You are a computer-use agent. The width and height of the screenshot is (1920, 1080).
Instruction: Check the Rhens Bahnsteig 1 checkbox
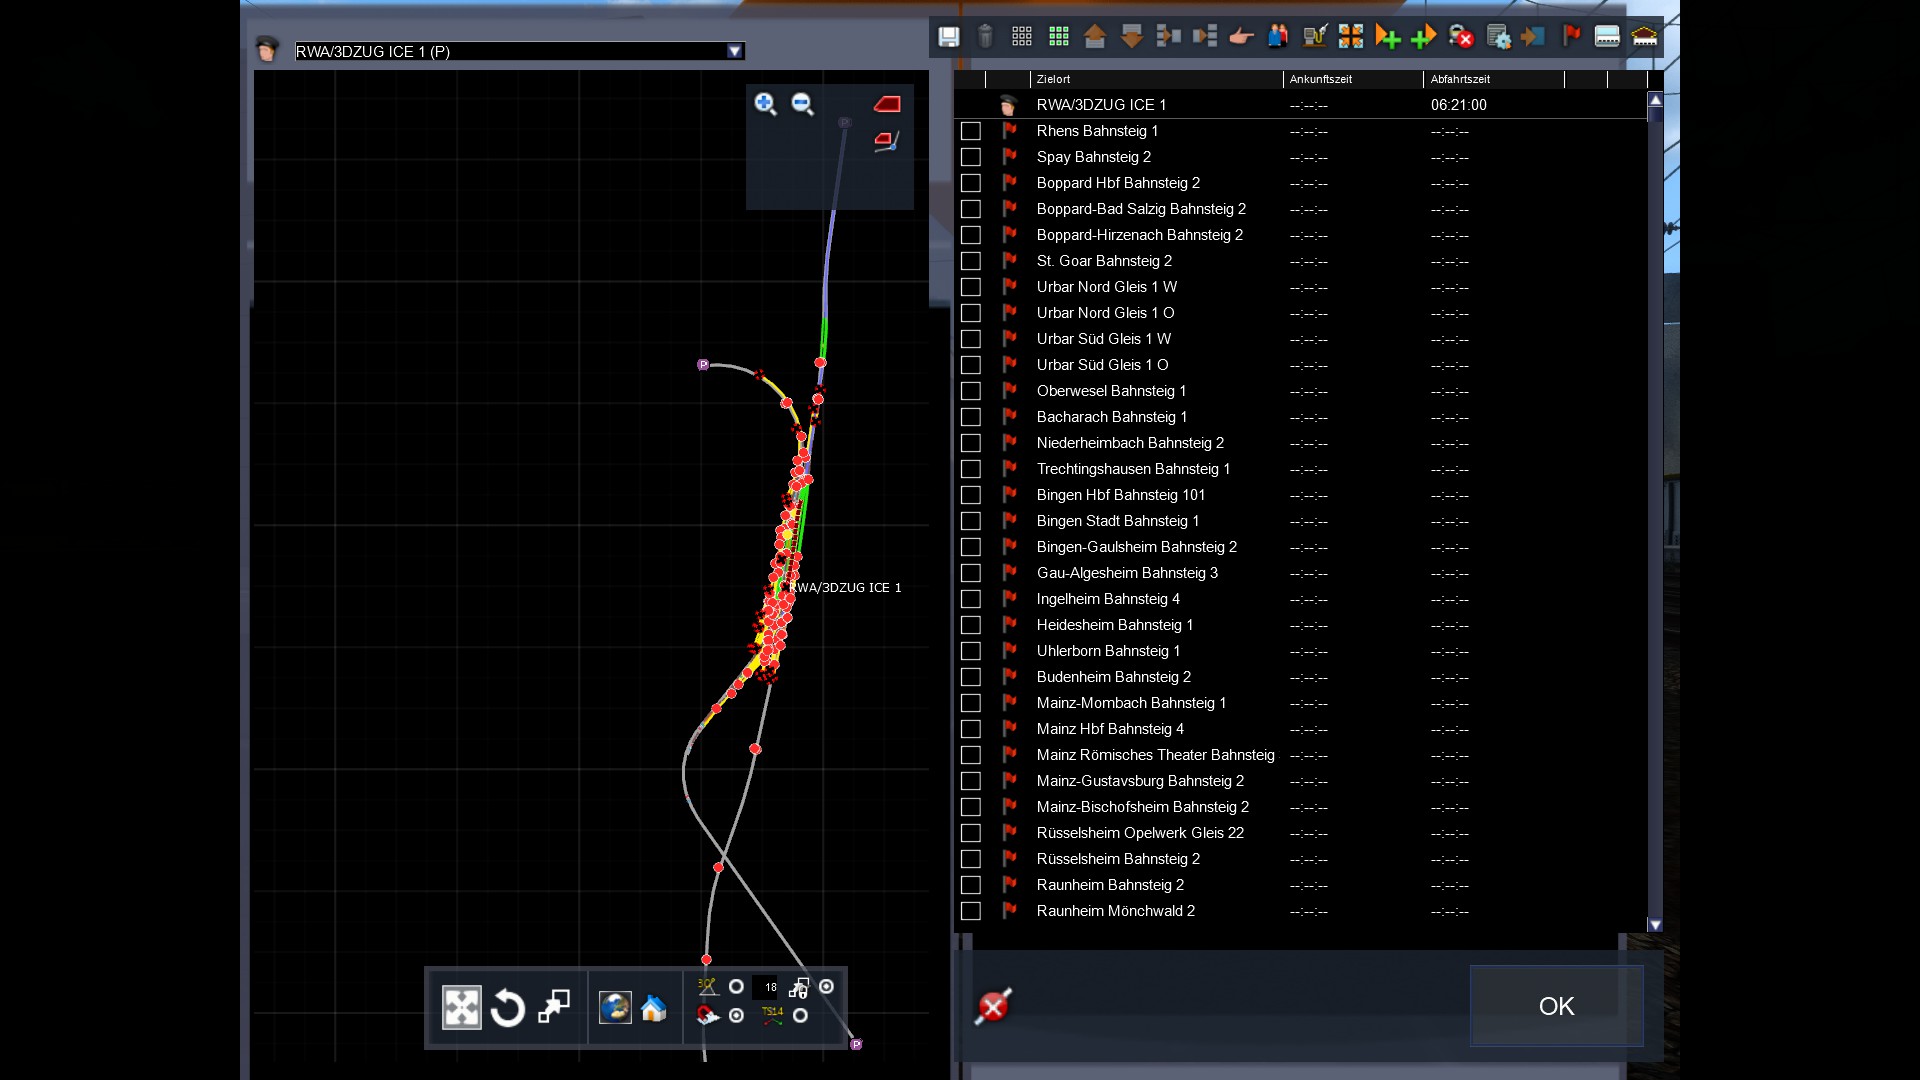click(x=970, y=131)
